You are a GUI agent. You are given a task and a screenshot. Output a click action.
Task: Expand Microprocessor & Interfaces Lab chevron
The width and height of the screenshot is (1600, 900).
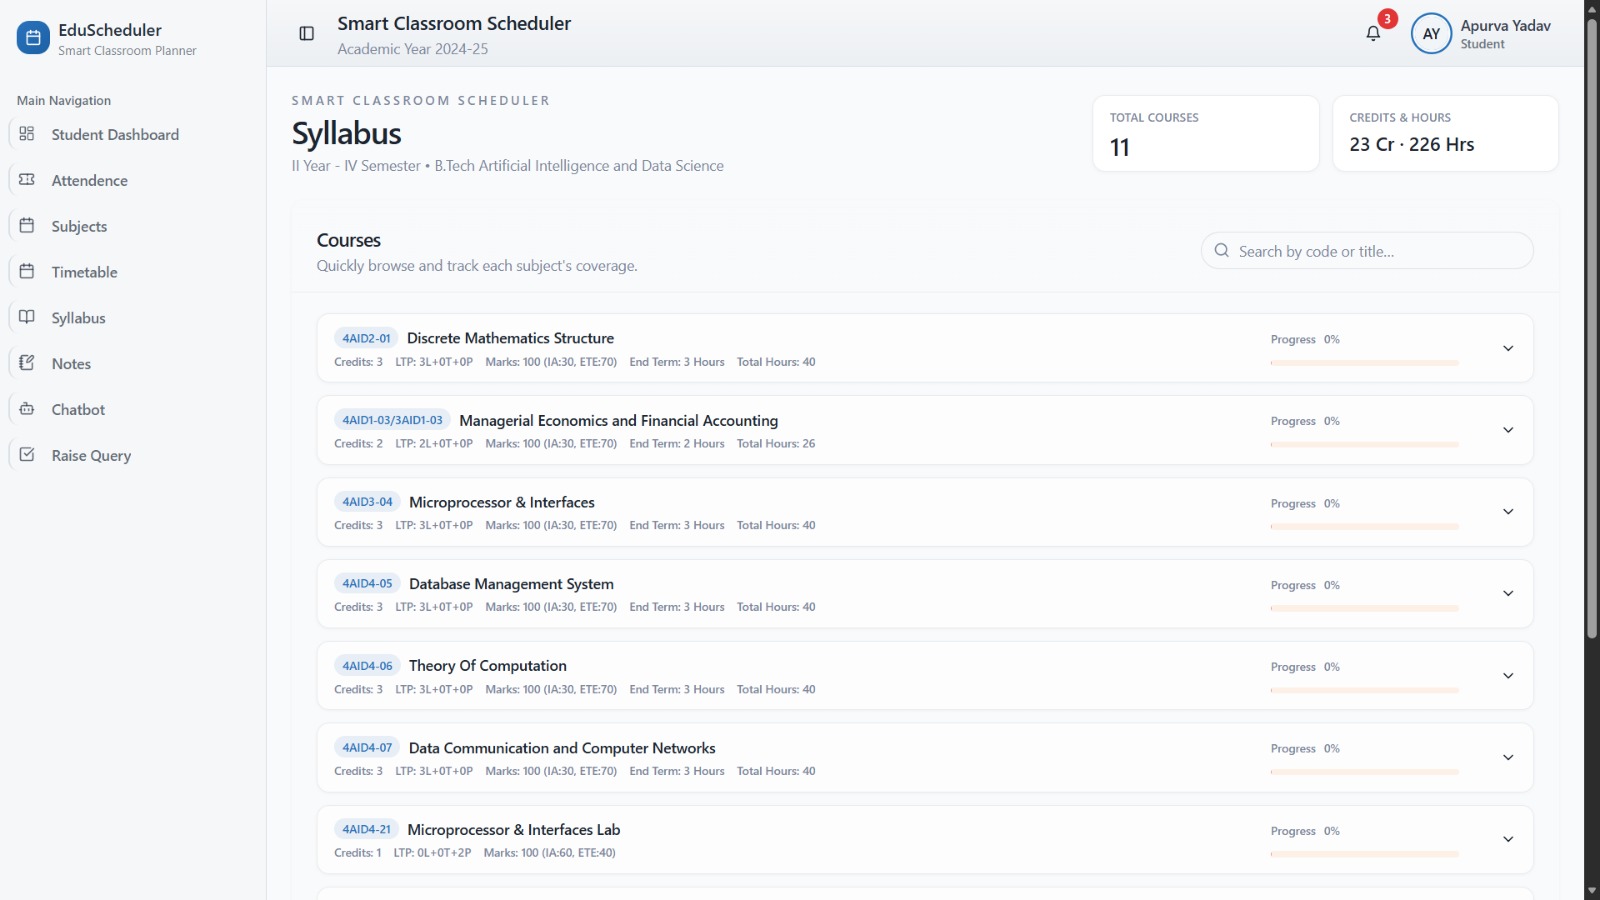(x=1508, y=840)
